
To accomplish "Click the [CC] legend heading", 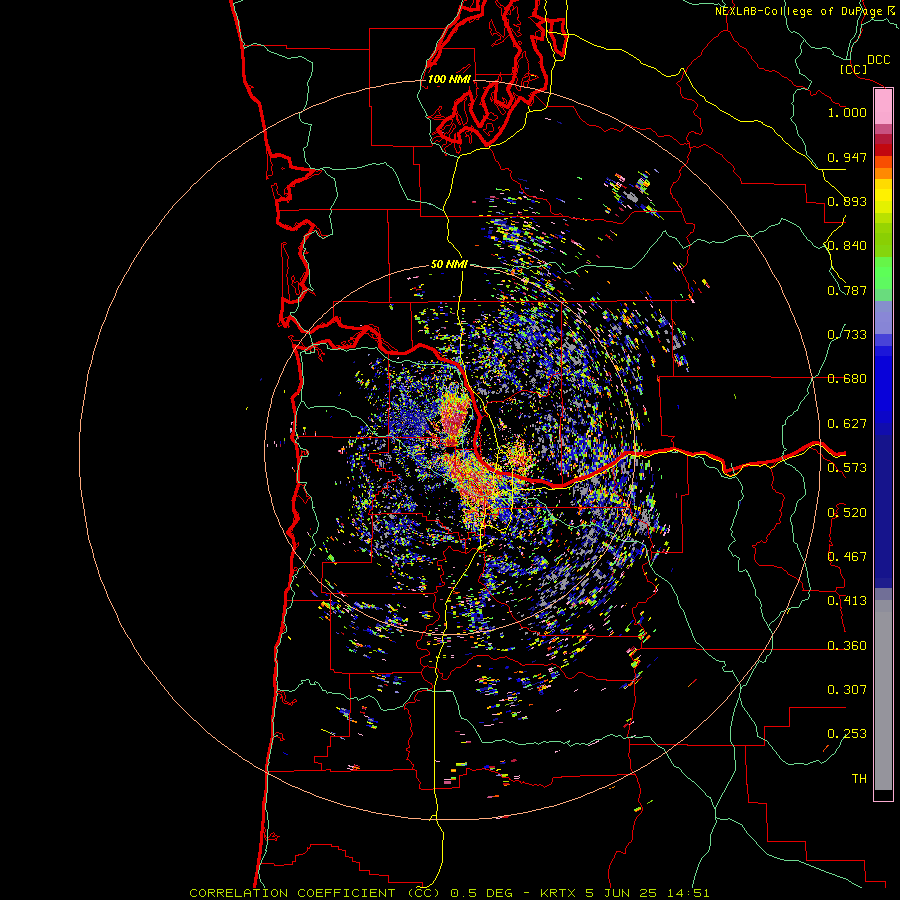I will tap(854, 69).
